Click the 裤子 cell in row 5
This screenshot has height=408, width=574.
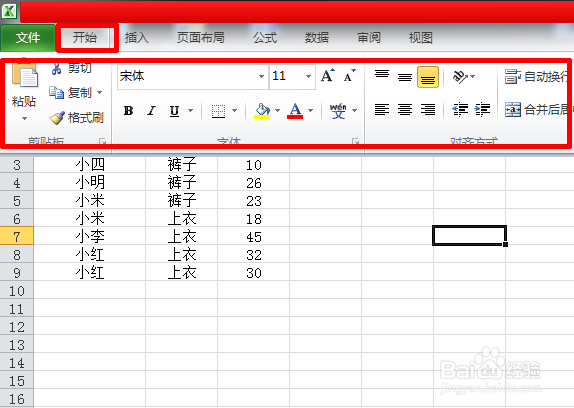182,201
